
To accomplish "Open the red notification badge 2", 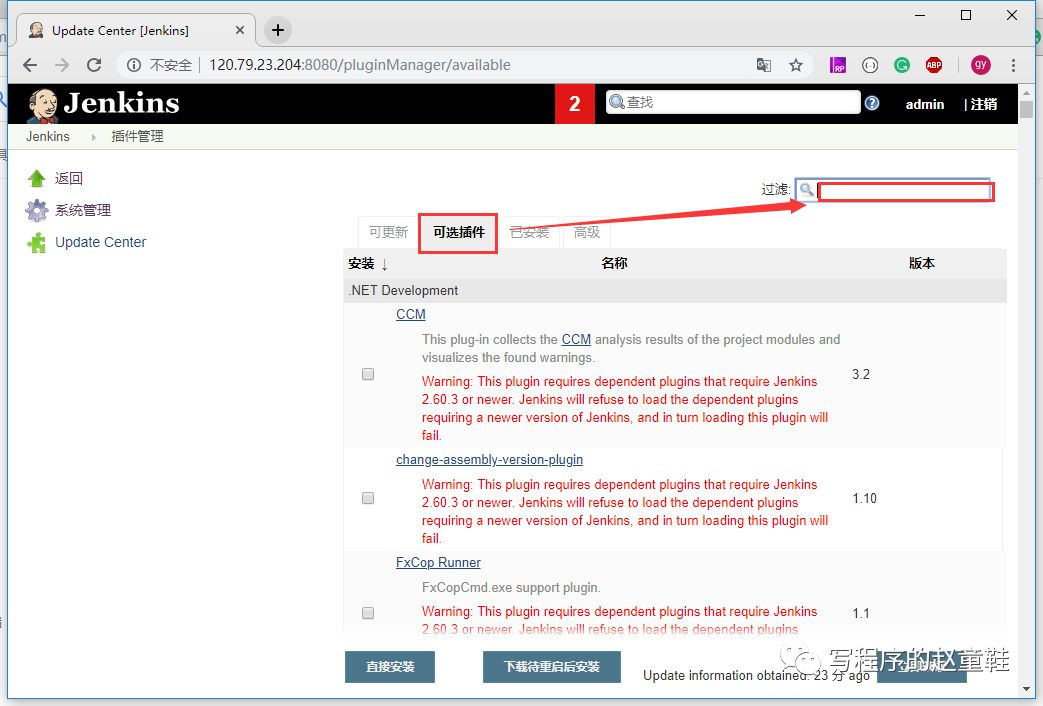I will pyautogui.click(x=575, y=104).
